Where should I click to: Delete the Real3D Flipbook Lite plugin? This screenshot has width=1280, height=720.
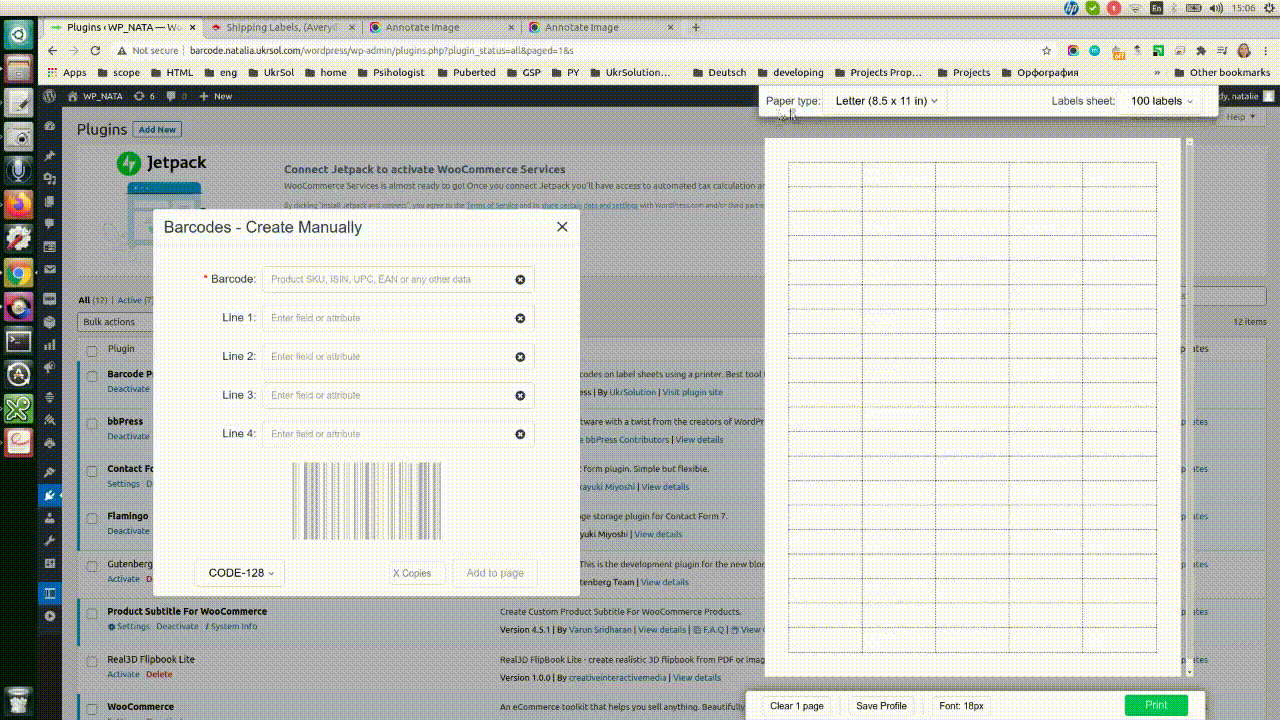159,674
